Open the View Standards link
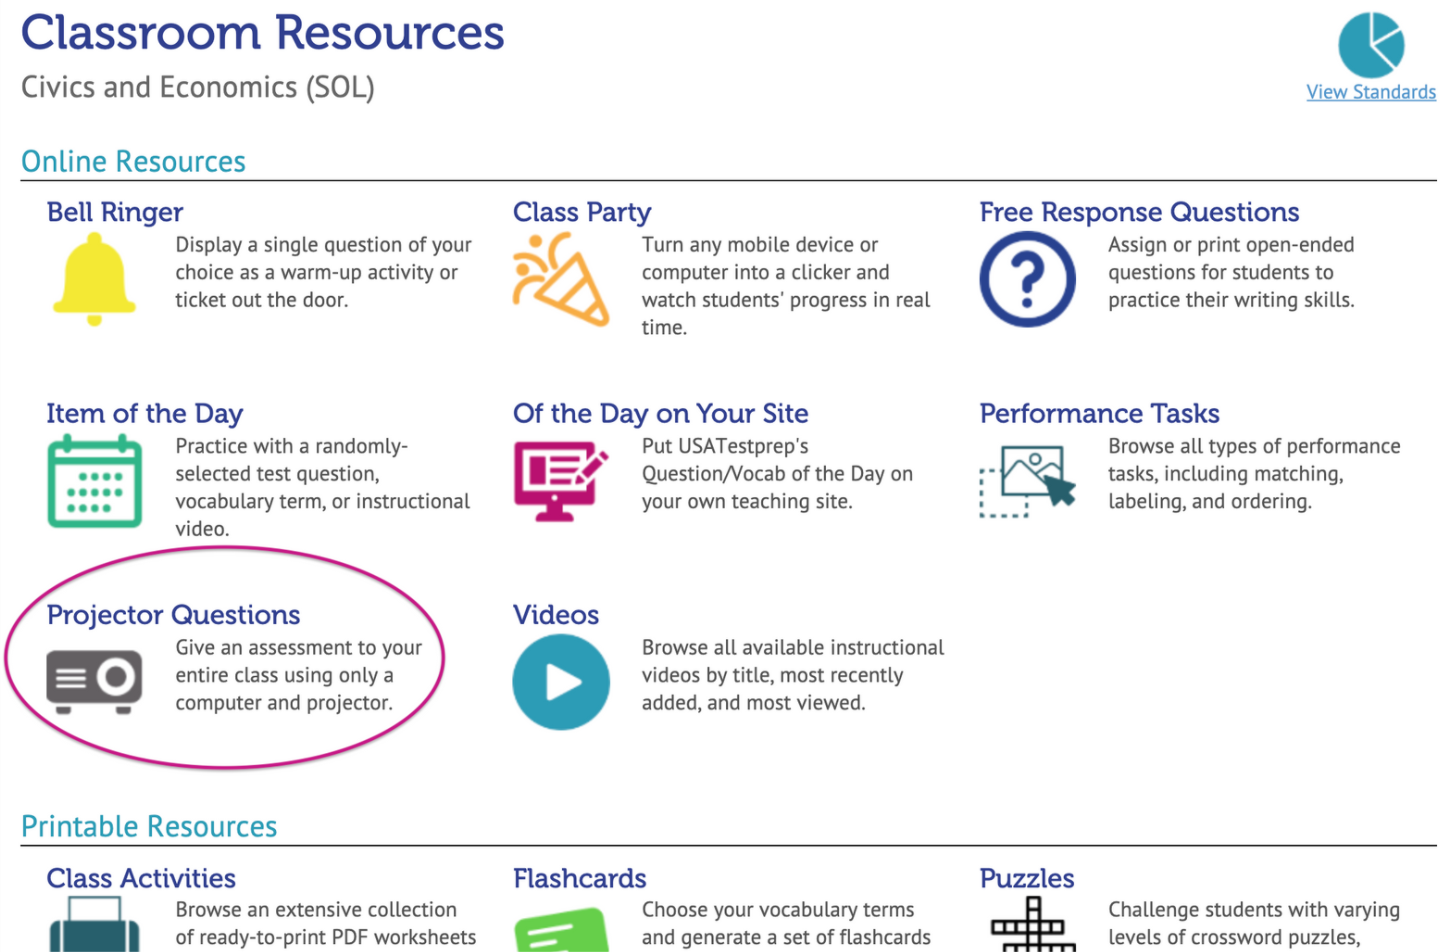Screen dimensions: 1456x952 click(x=1371, y=92)
